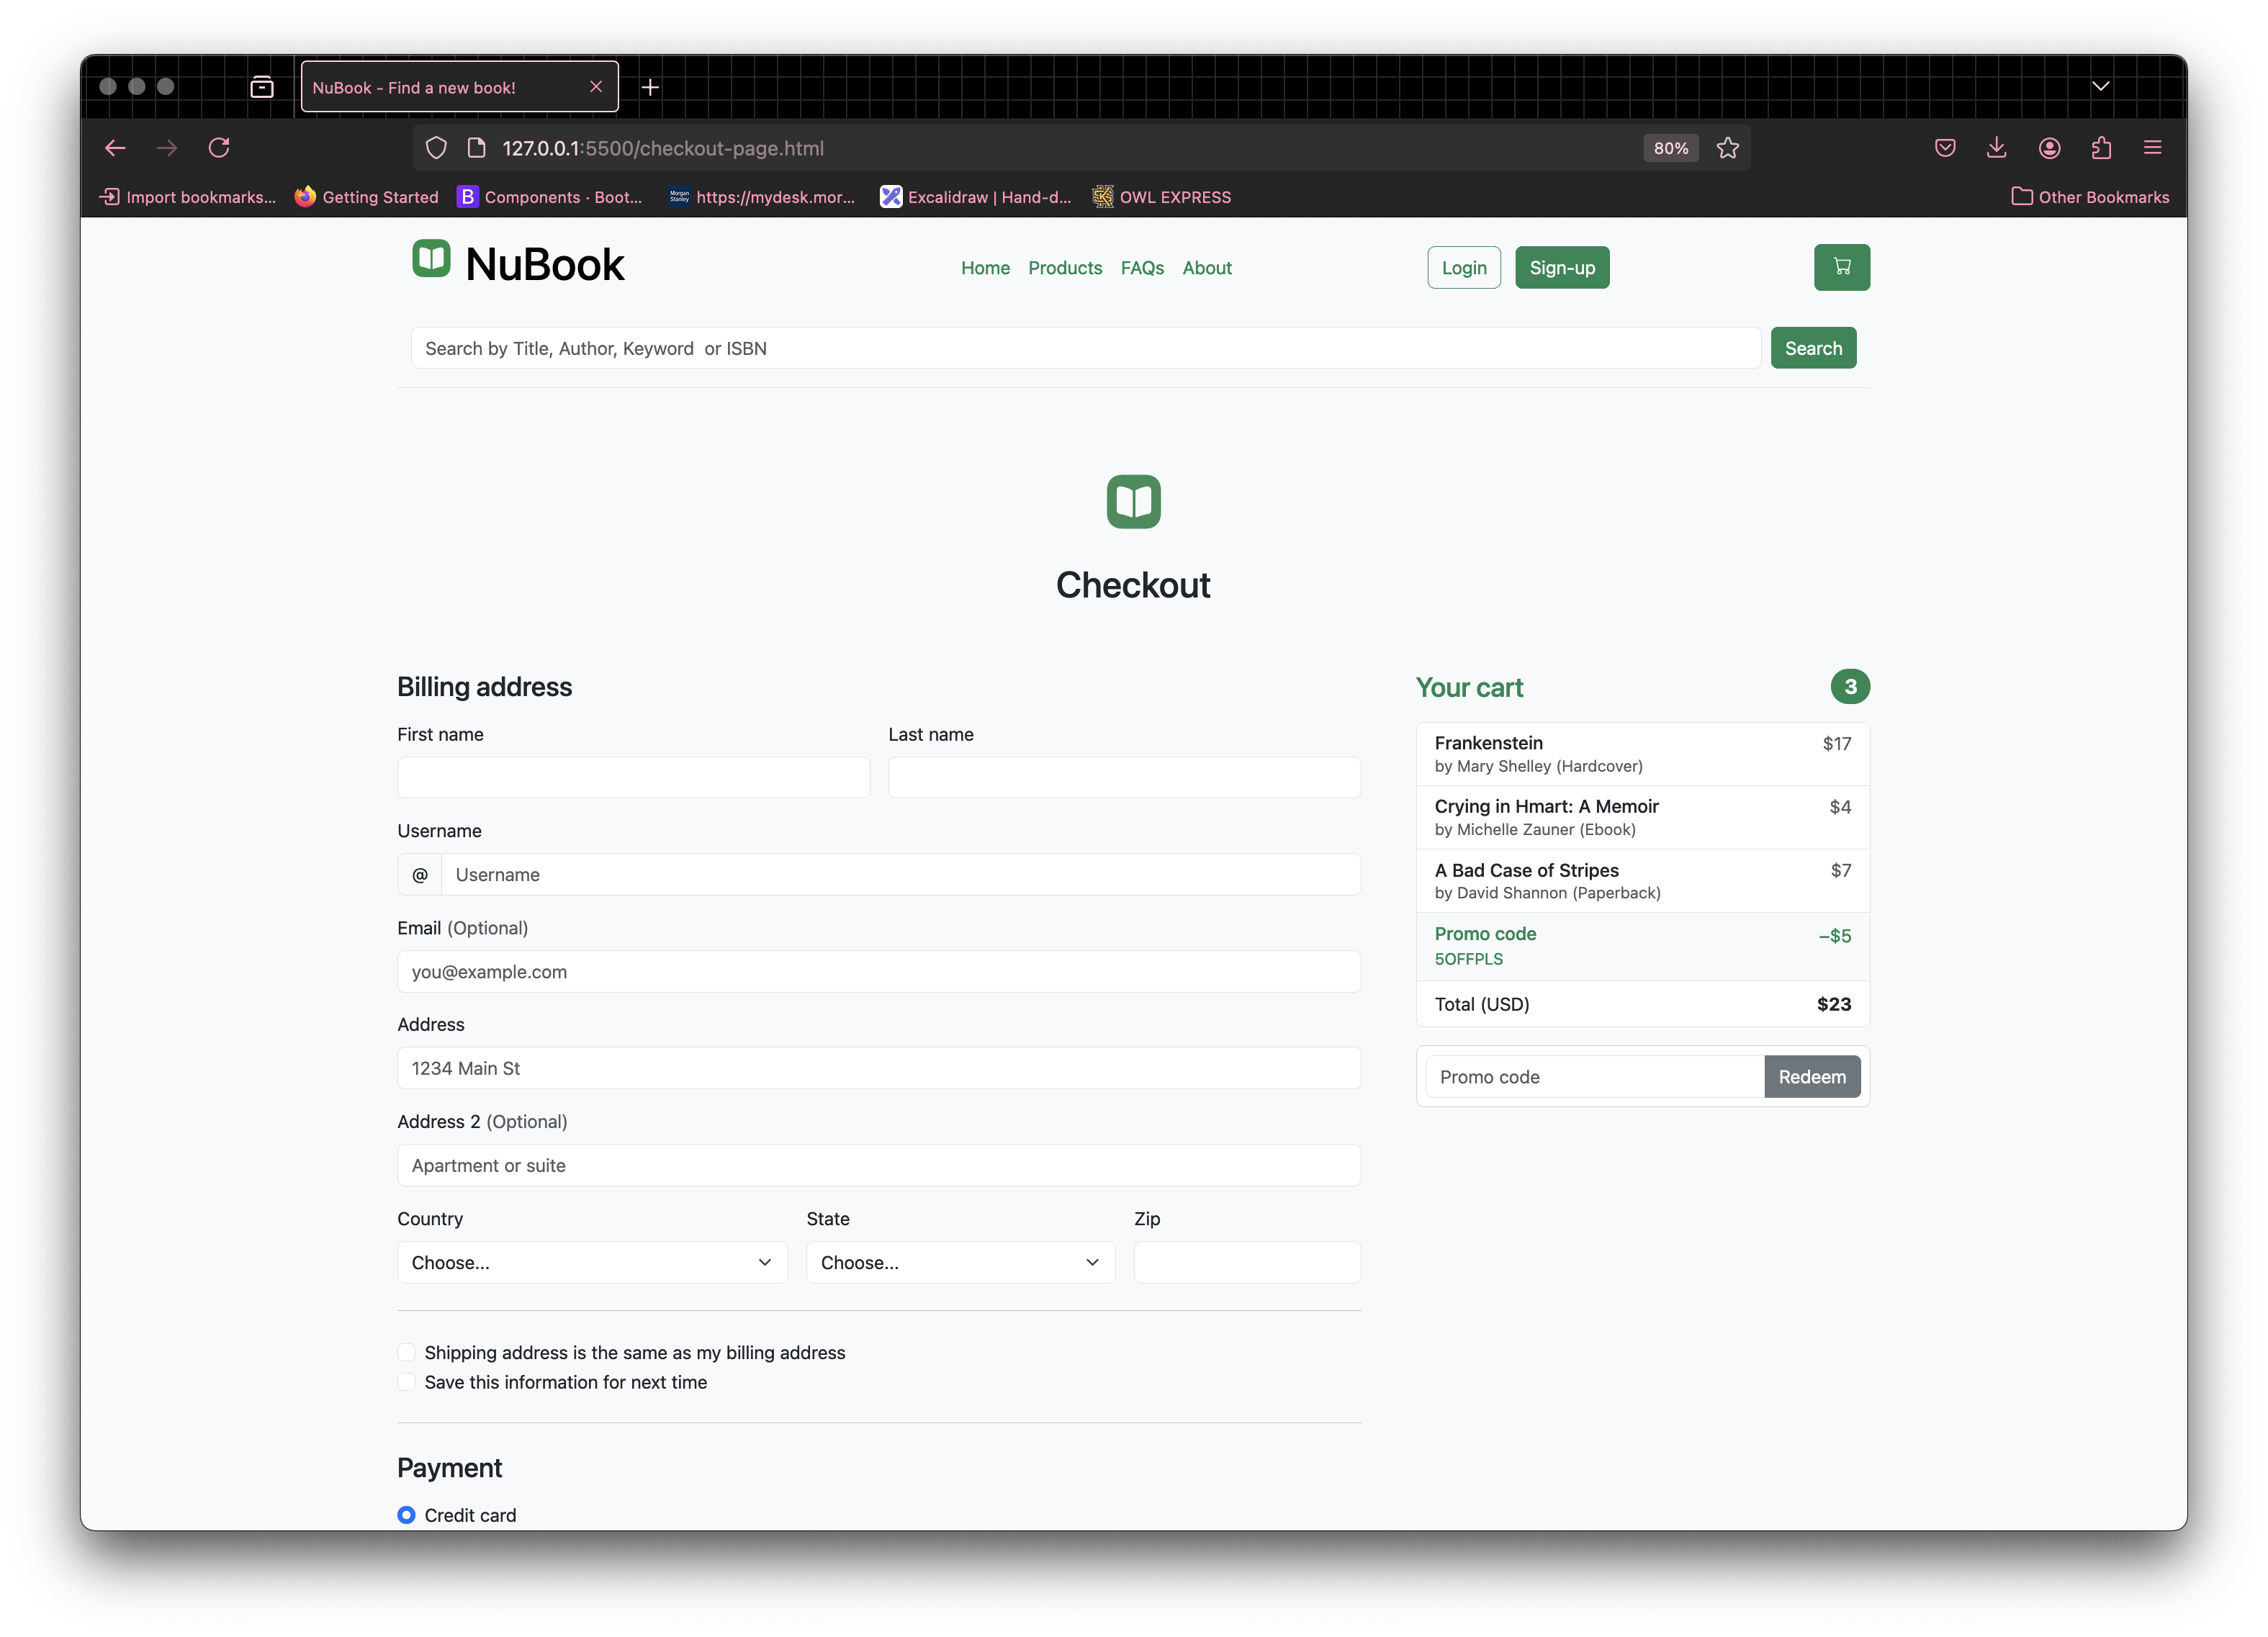The height and width of the screenshot is (1637, 2268).
Task: Open Firefox downloads panel icon
Action: 1996,148
